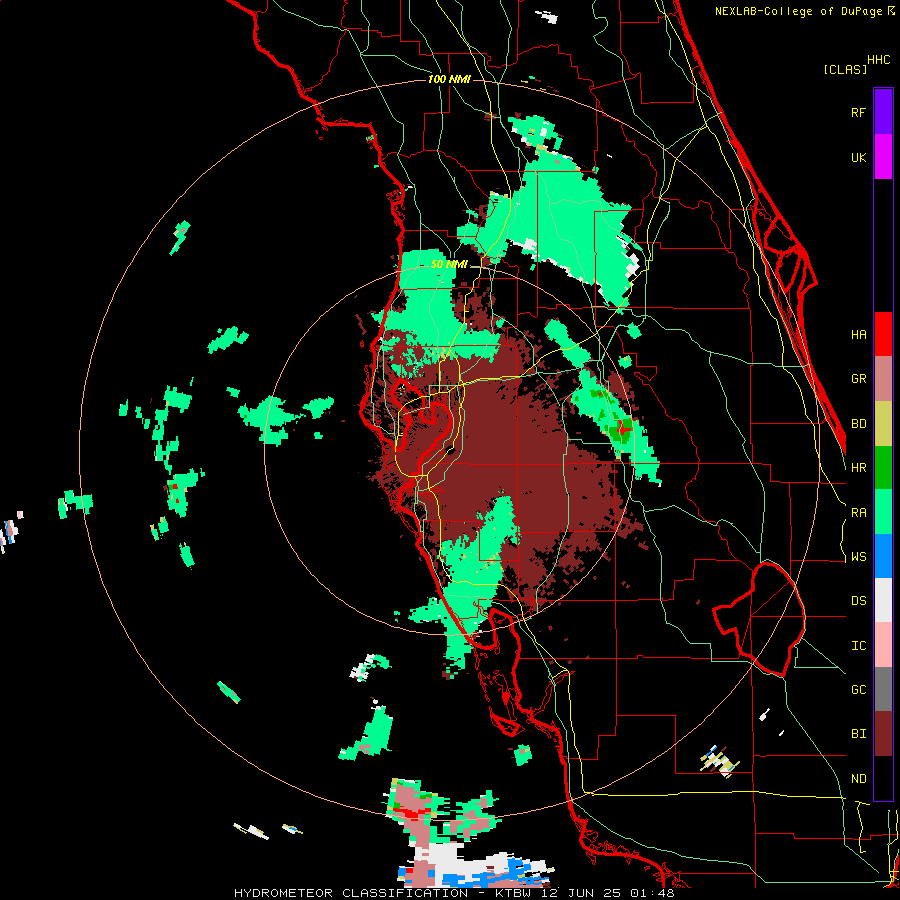This screenshot has width=900, height=900.
Task: Click the "BD" legend label
Action: [858, 424]
